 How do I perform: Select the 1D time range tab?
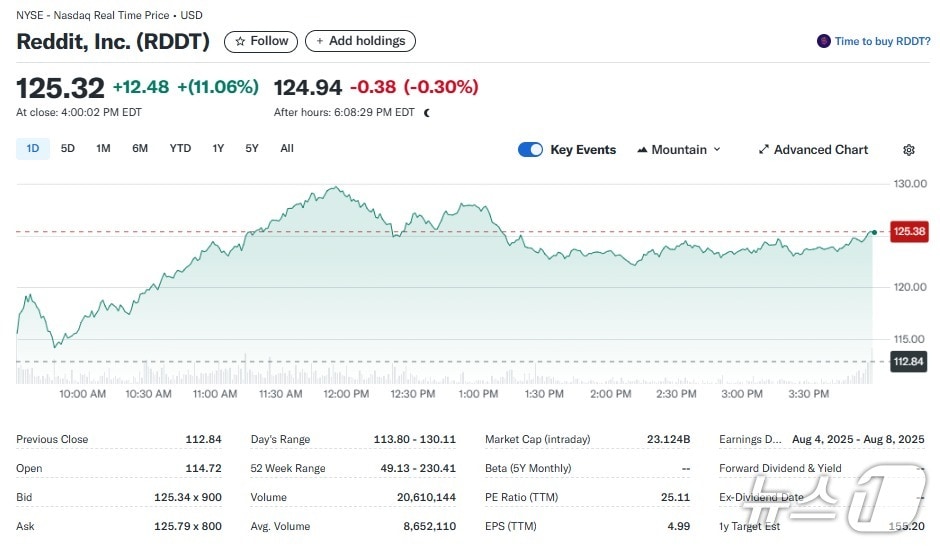click(x=33, y=149)
